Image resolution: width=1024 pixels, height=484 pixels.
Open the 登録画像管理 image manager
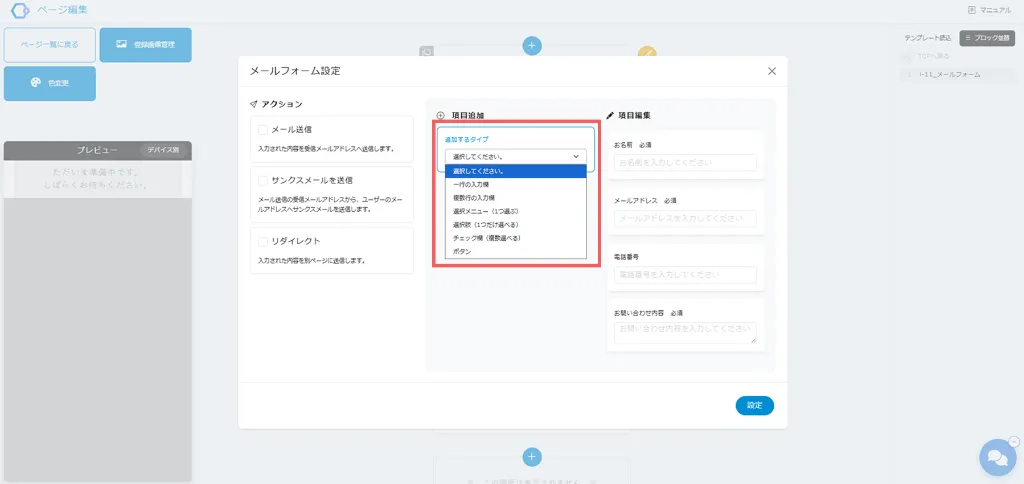point(145,45)
